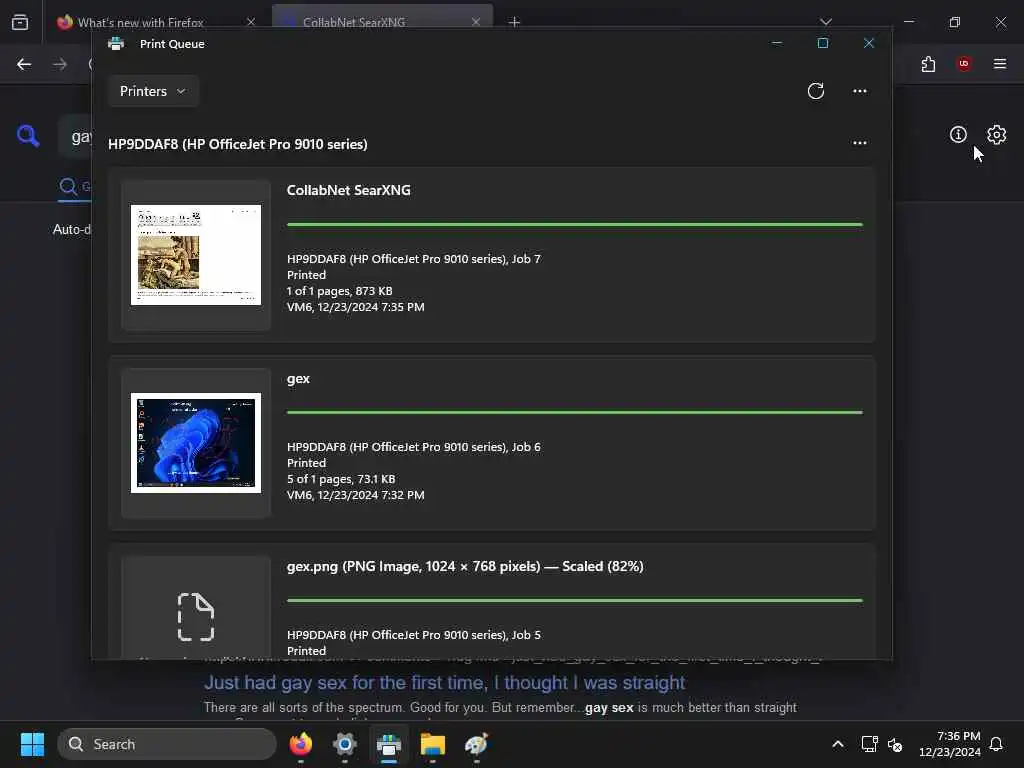
Task: Refresh the print queue list
Action: (816, 91)
